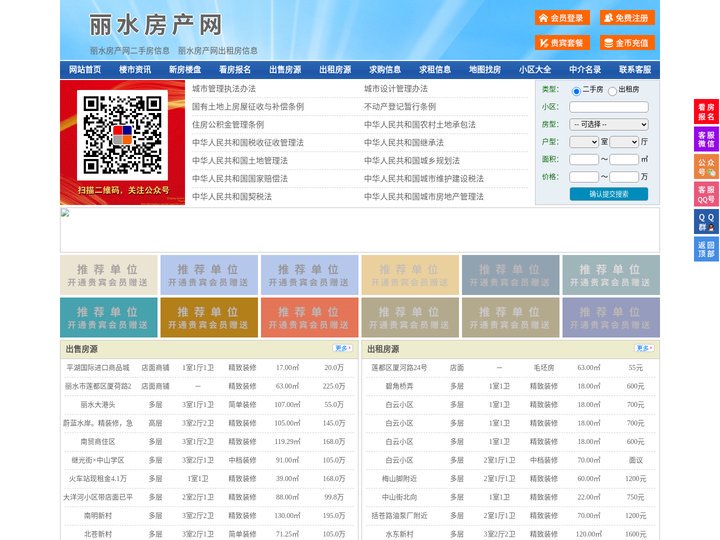Click the pink 客服QQ号 side icon
This screenshot has height=540, width=720.
[x=706, y=194]
